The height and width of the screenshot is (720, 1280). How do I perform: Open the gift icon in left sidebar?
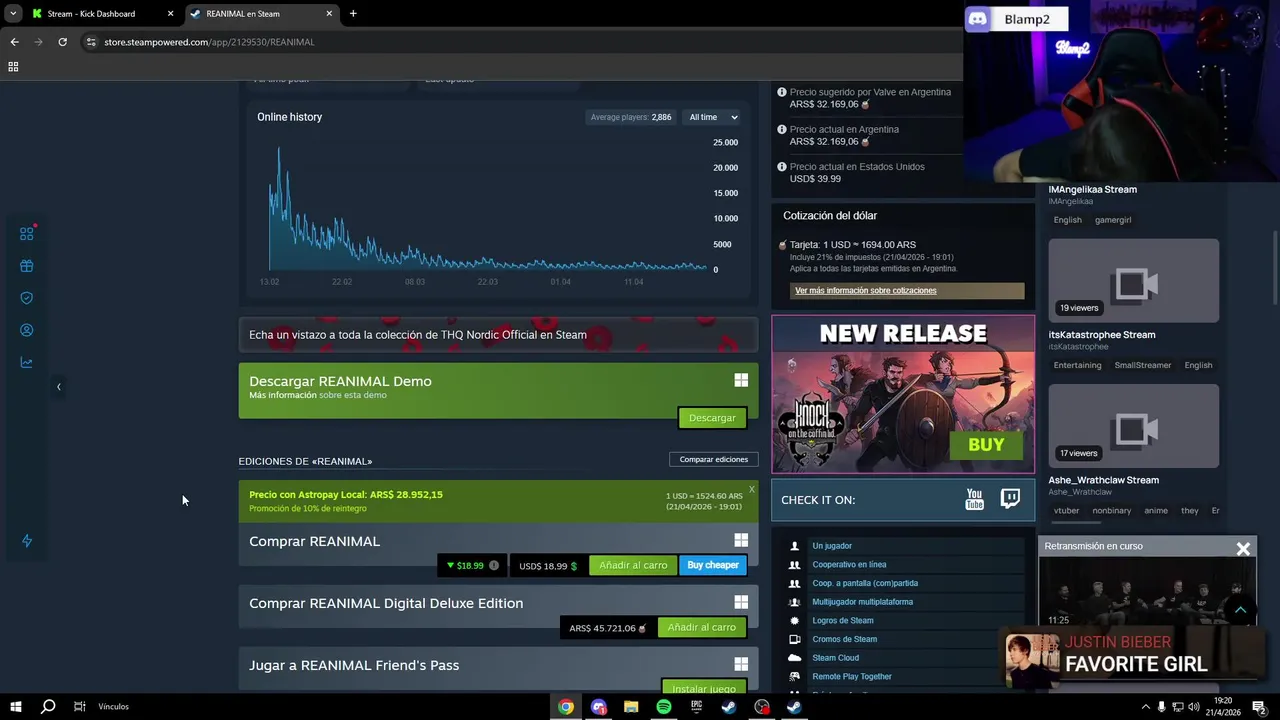[27, 266]
